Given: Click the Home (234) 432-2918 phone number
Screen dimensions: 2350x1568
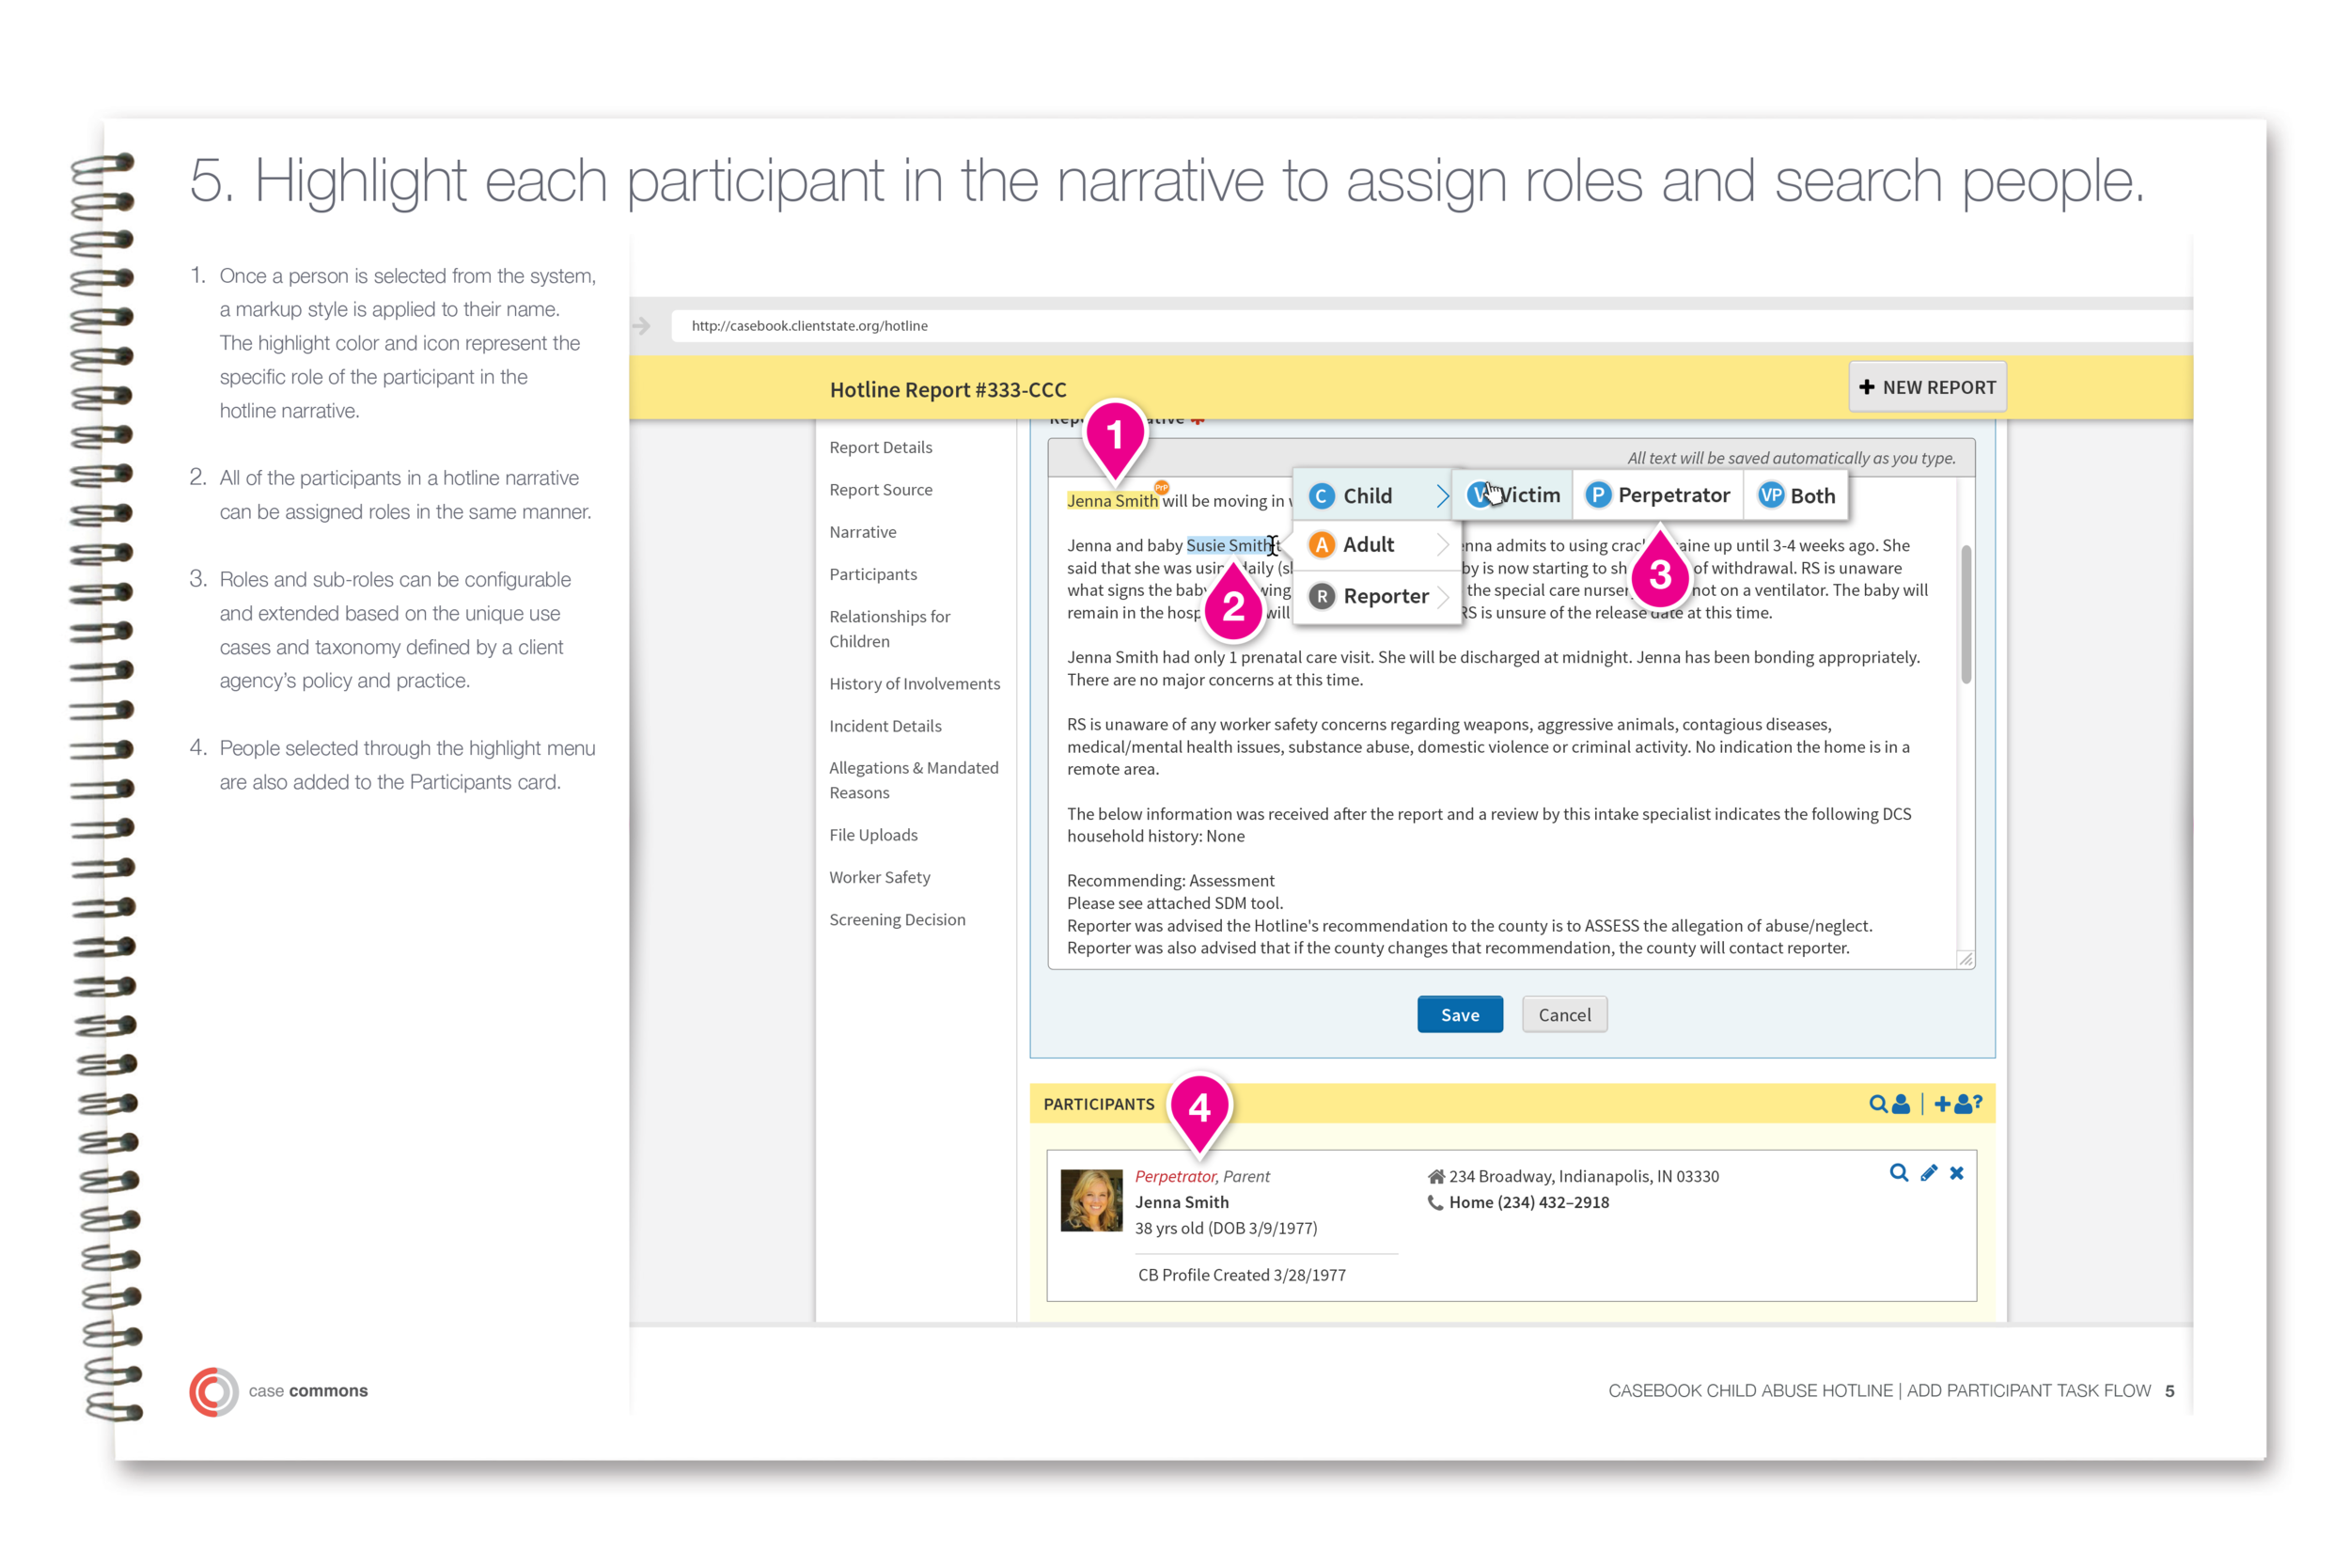Looking at the screenshot, I should [x=1529, y=1203].
